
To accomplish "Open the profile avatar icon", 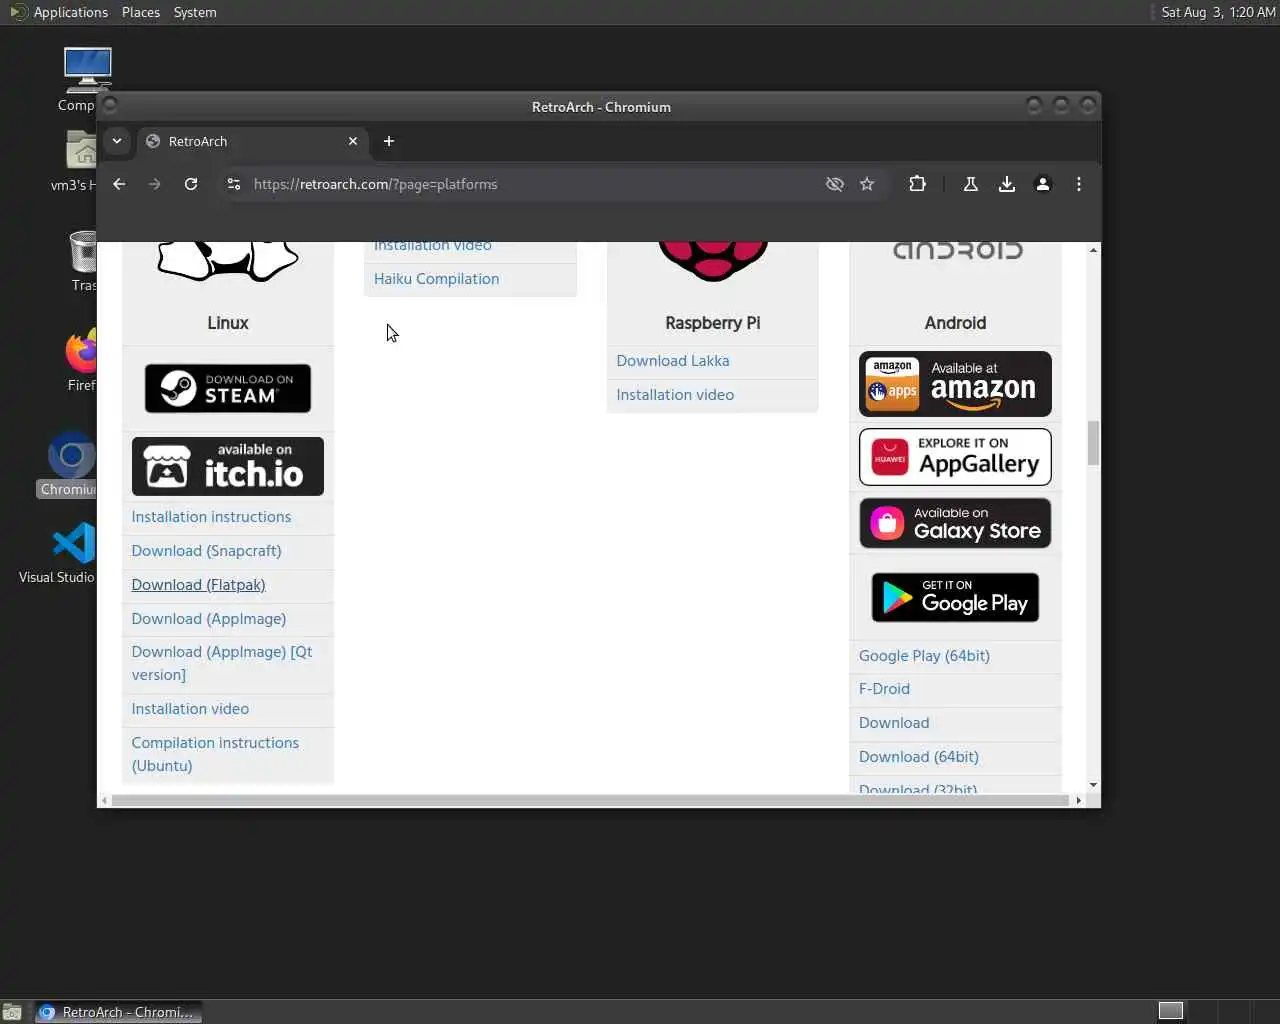I will point(1043,184).
